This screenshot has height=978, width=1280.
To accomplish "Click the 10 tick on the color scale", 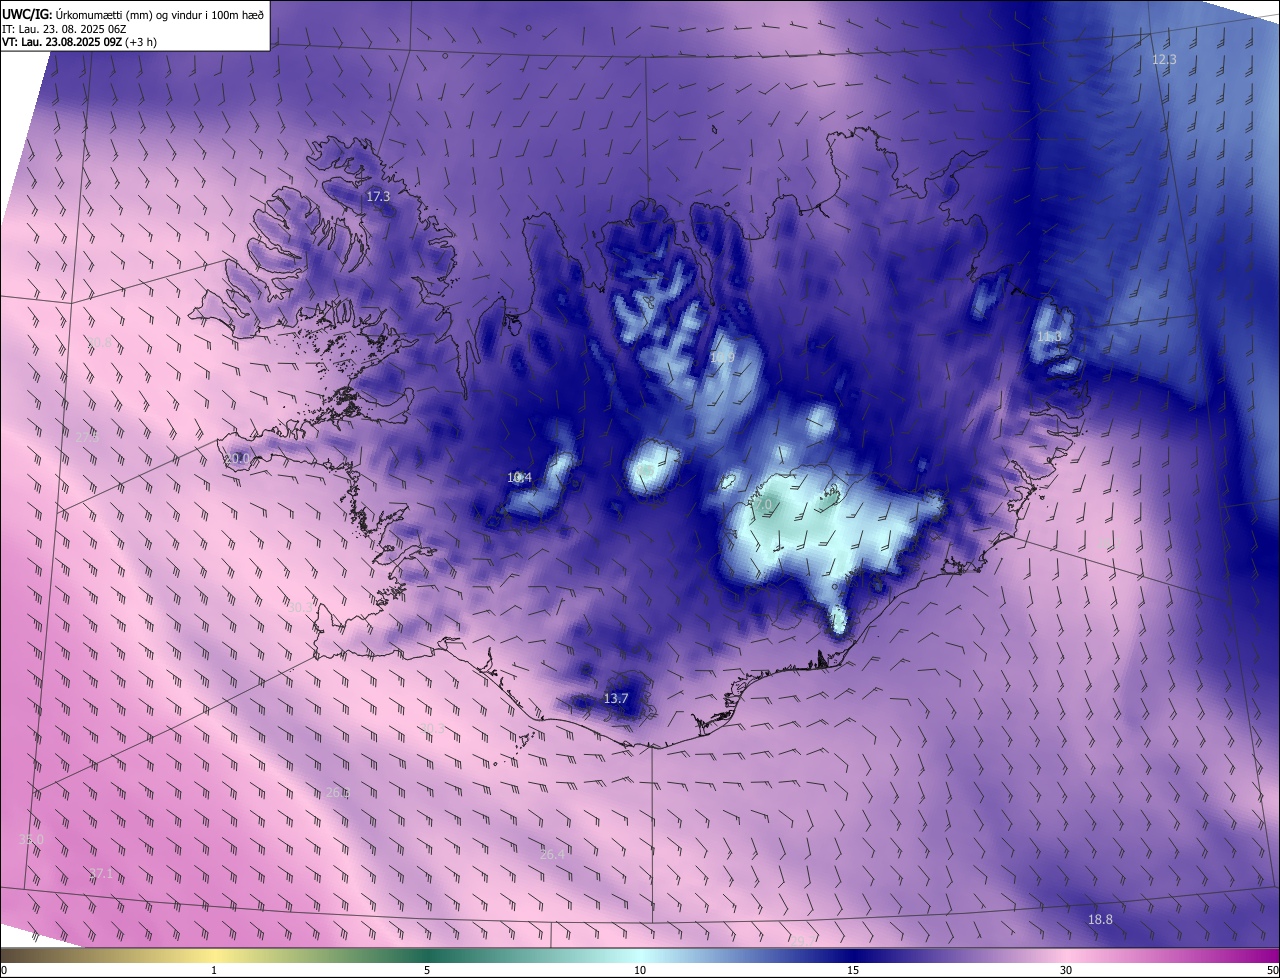I will [640, 970].
